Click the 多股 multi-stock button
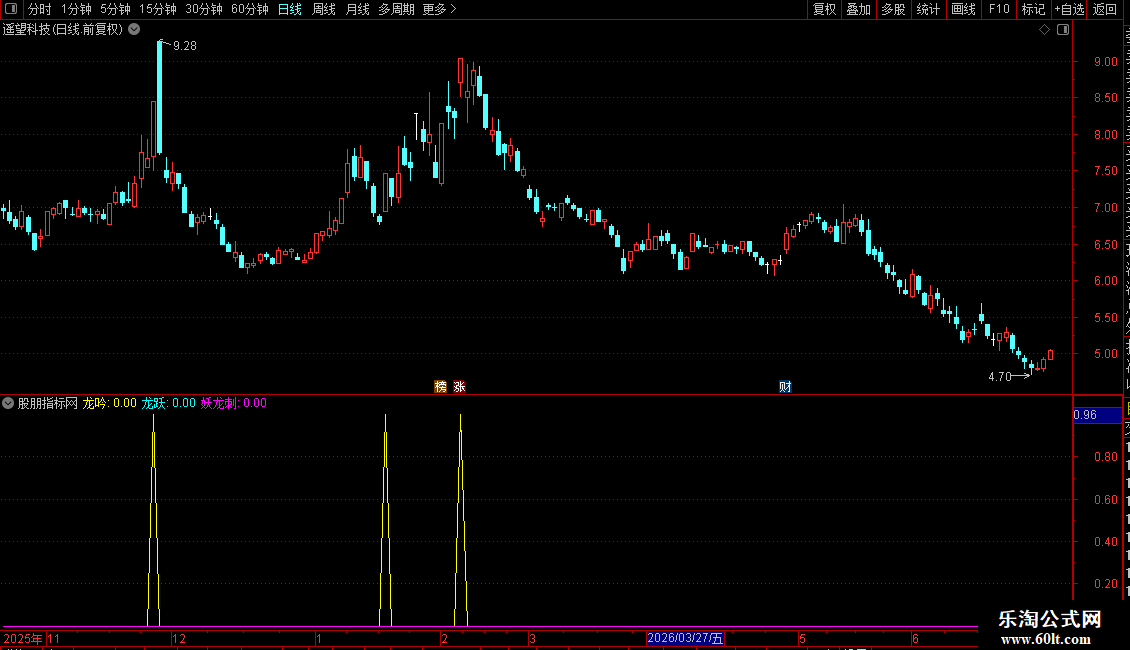The image size is (1130, 650). (x=893, y=9)
